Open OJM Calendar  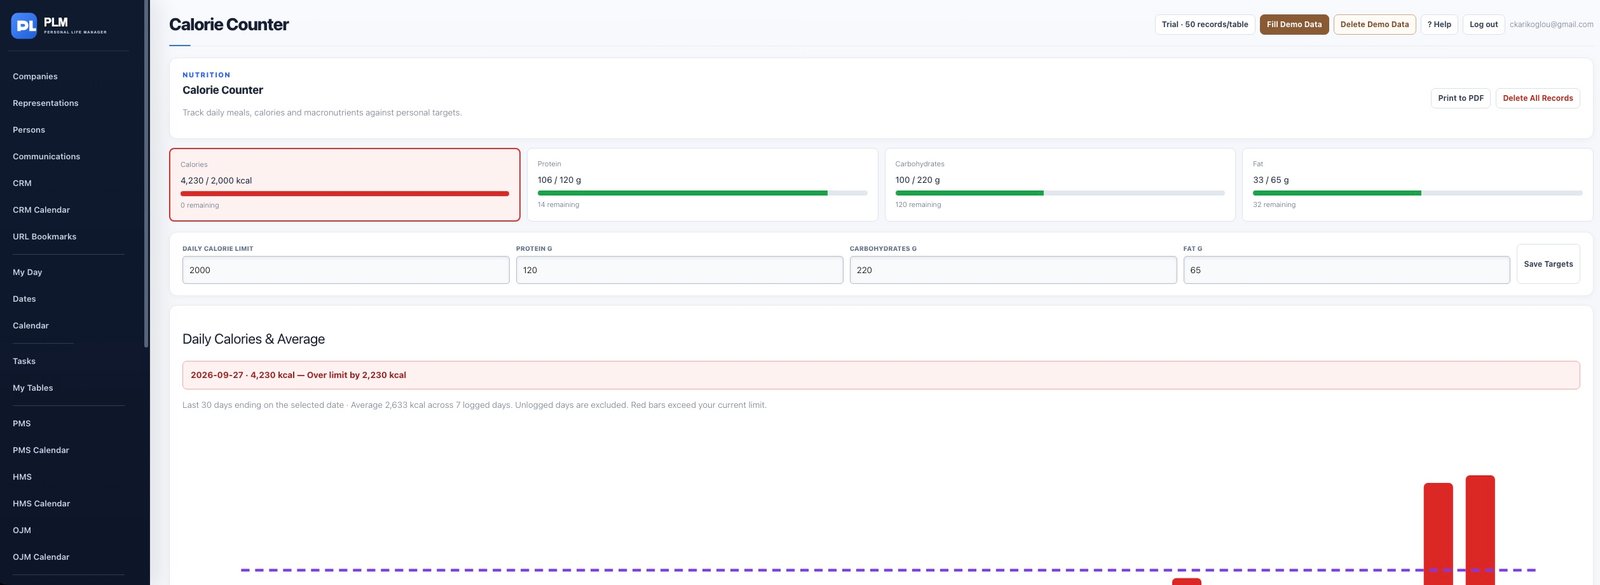click(x=41, y=557)
